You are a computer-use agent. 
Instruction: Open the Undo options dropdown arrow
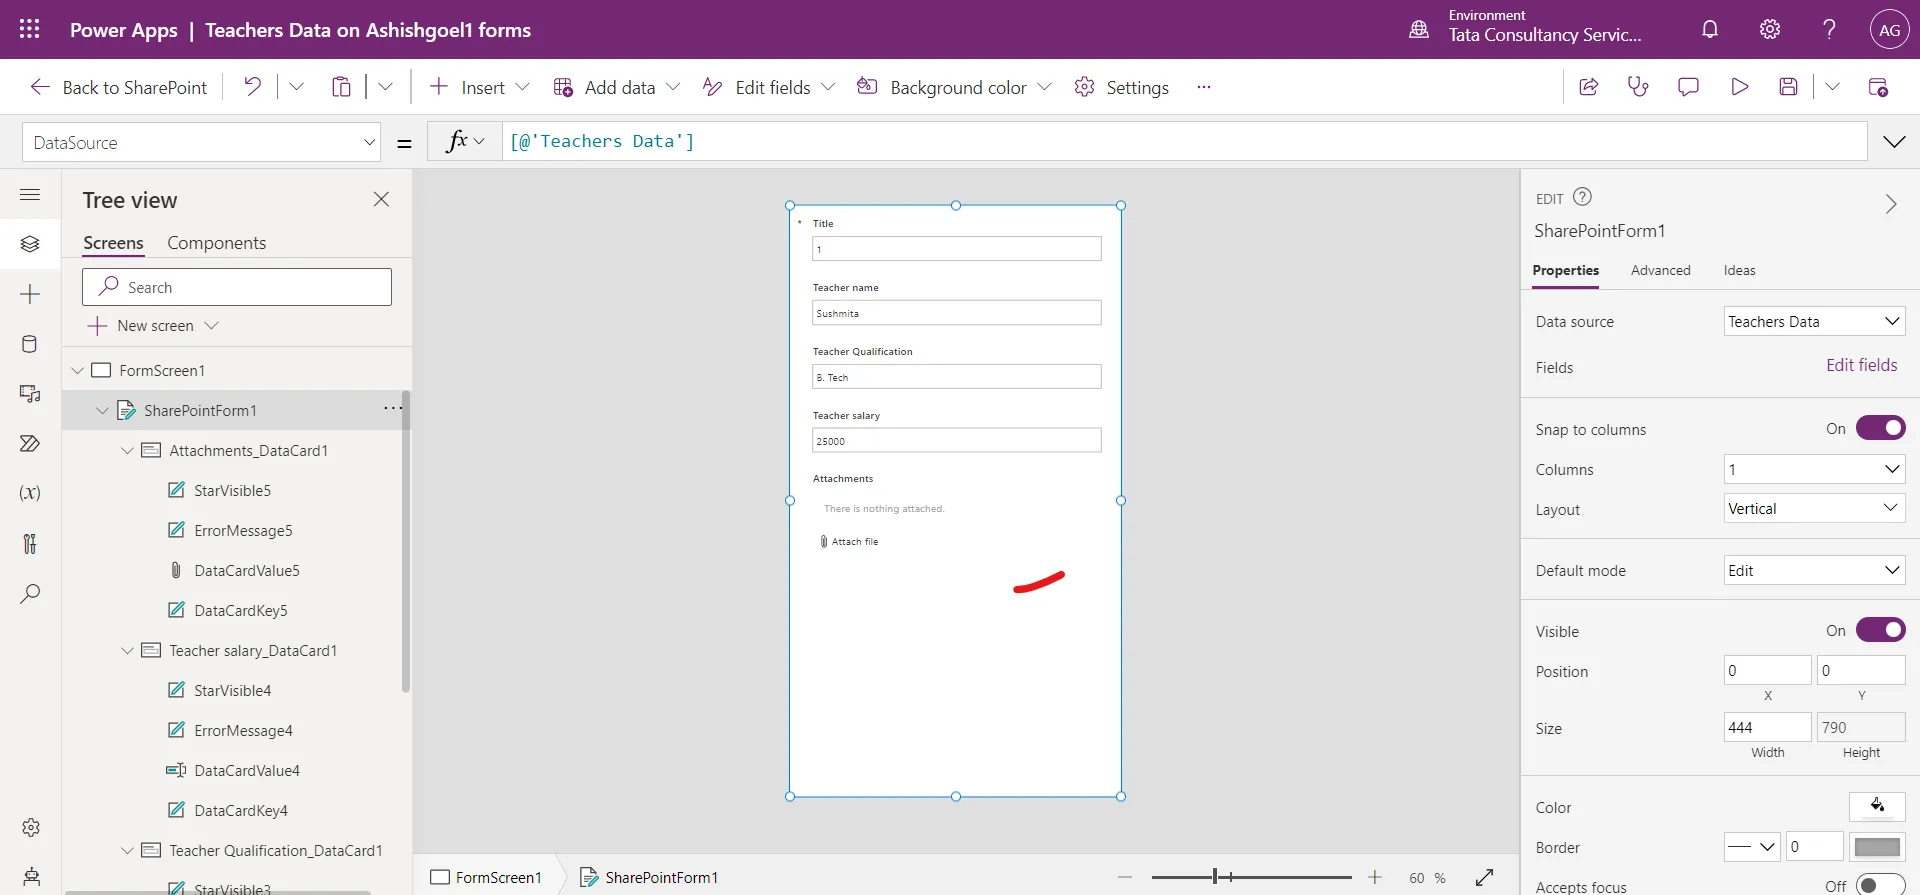296,87
